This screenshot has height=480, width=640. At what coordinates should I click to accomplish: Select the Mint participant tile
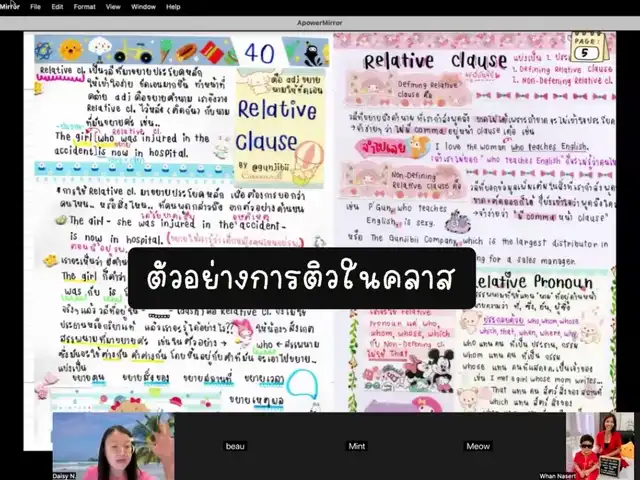pos(357,446)
